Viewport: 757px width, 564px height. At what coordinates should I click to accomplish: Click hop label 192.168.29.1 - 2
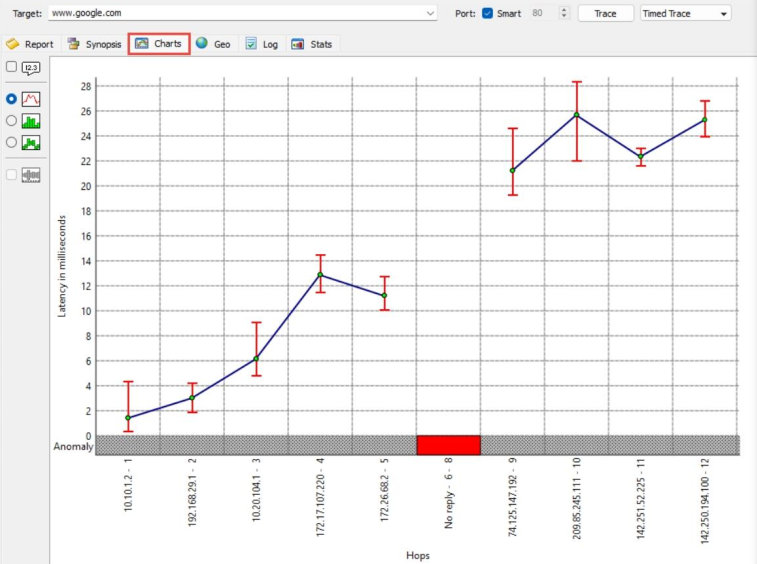[192, 492]
